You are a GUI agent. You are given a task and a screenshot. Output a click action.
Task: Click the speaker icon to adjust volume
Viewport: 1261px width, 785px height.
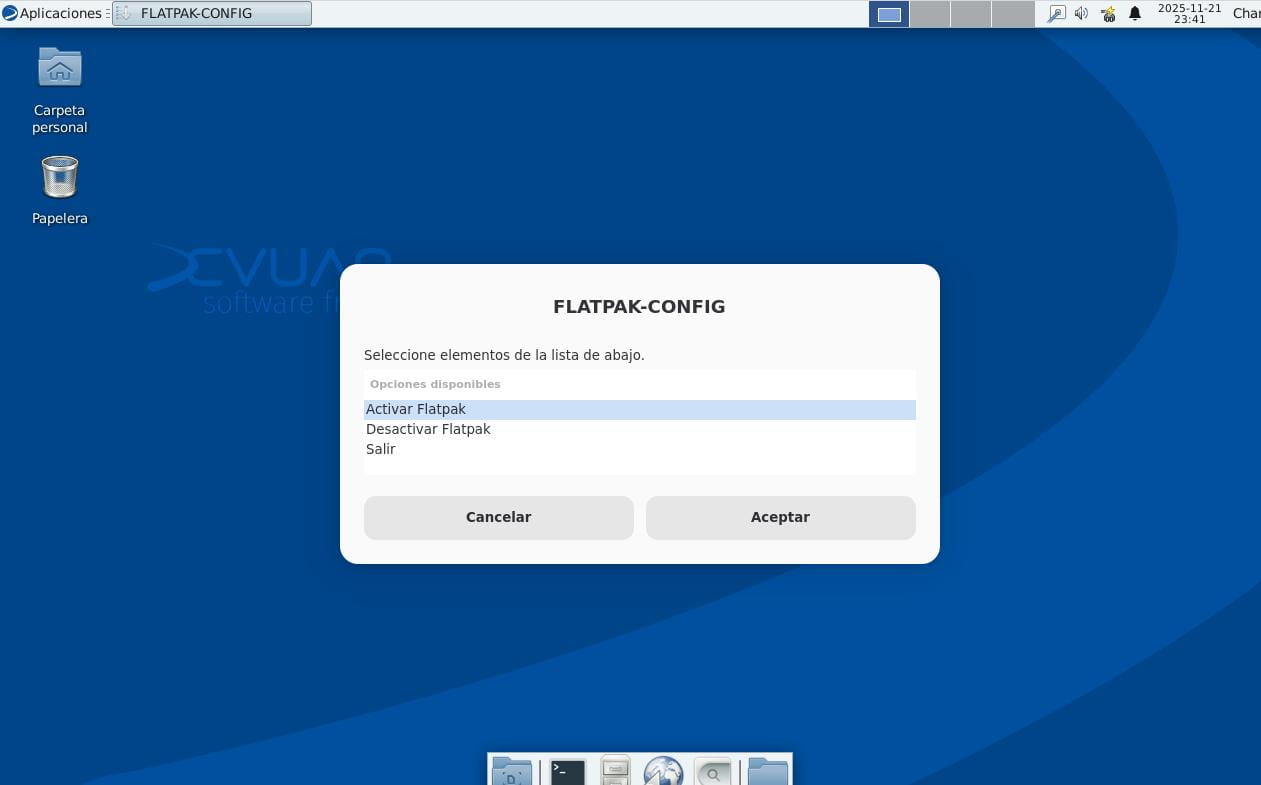pos(1081,13)
